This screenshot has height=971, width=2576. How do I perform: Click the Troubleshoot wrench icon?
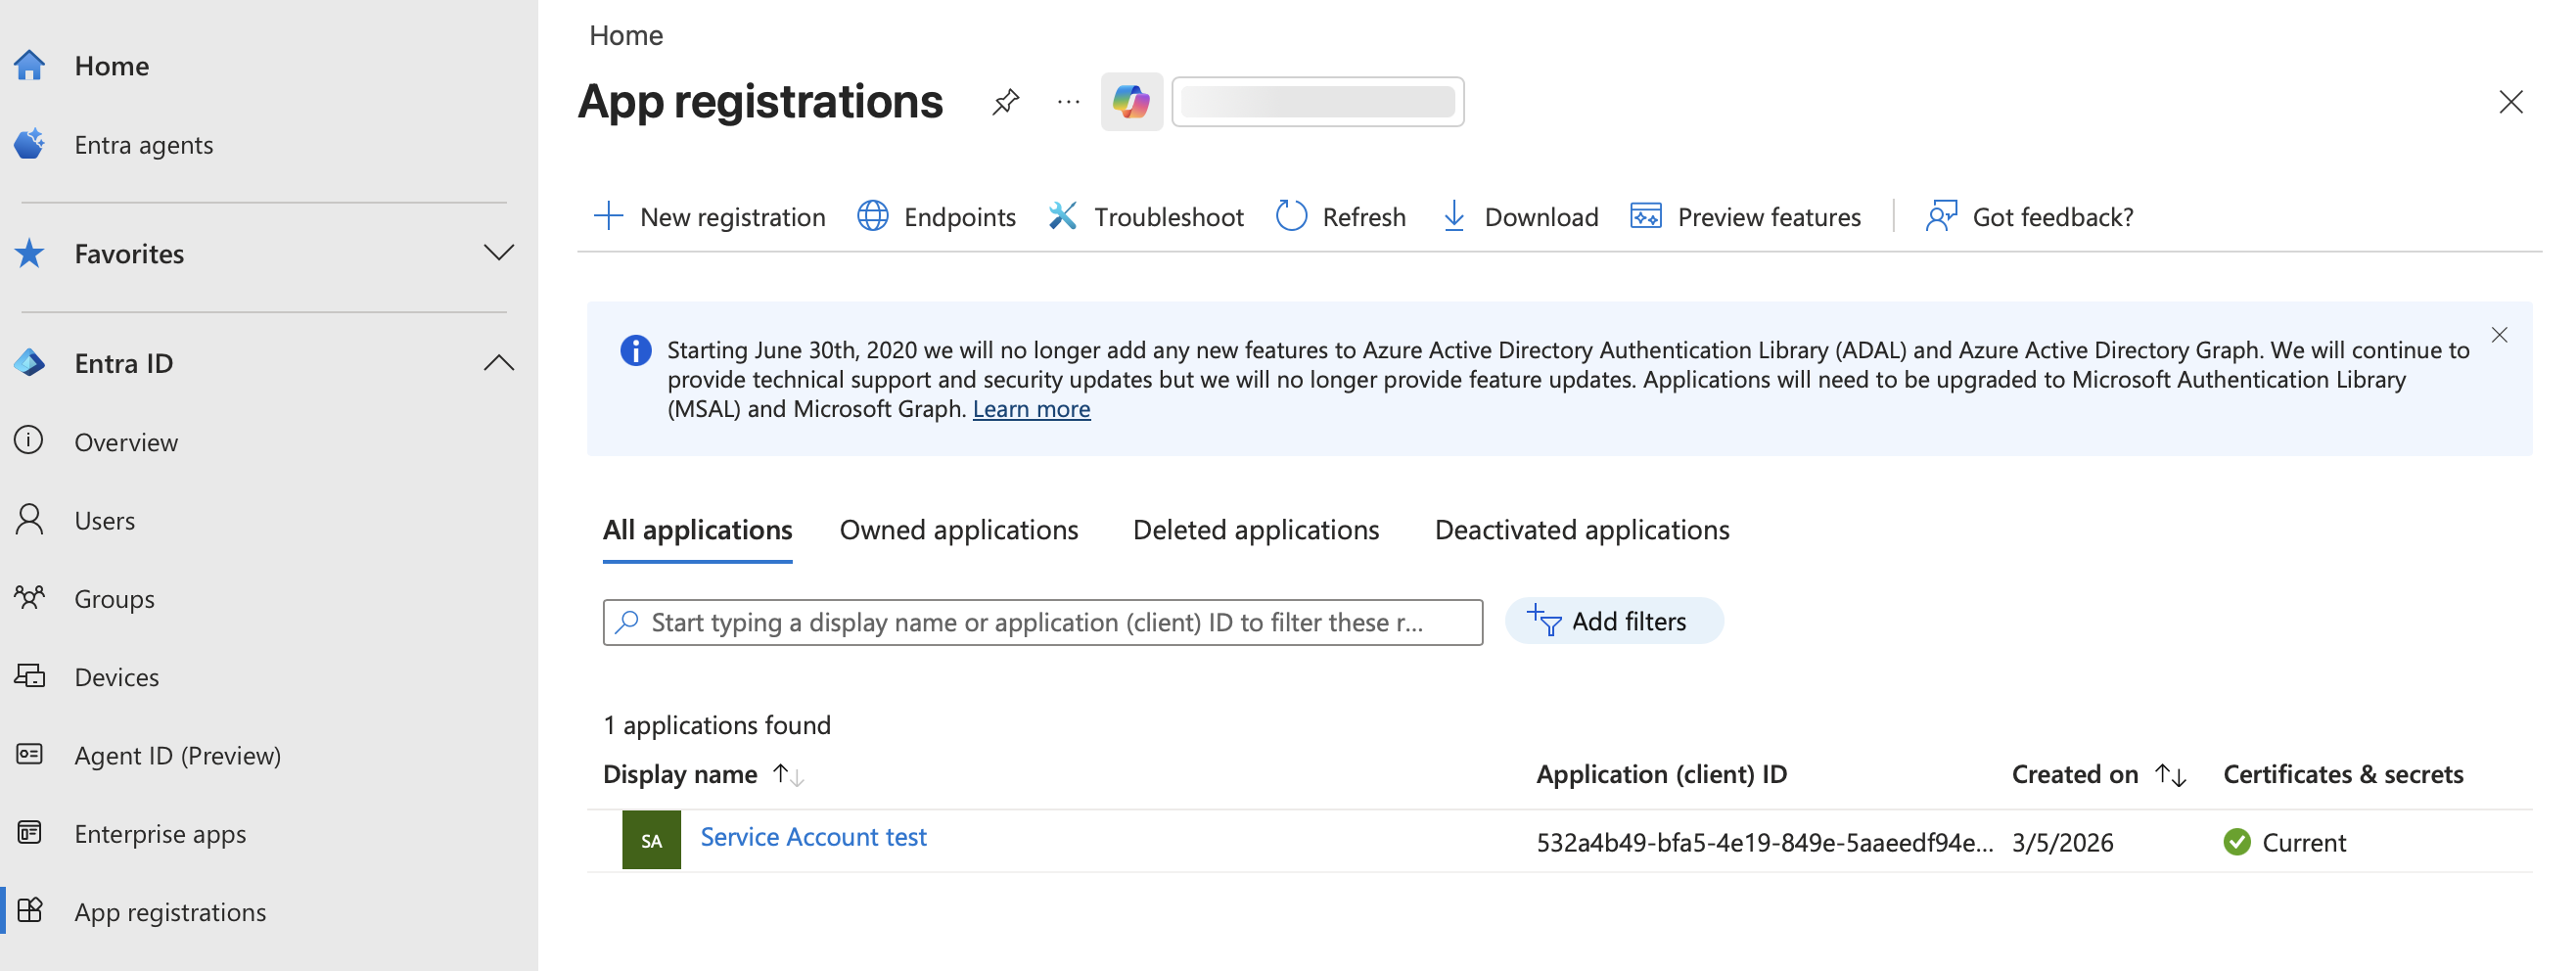1062,216
